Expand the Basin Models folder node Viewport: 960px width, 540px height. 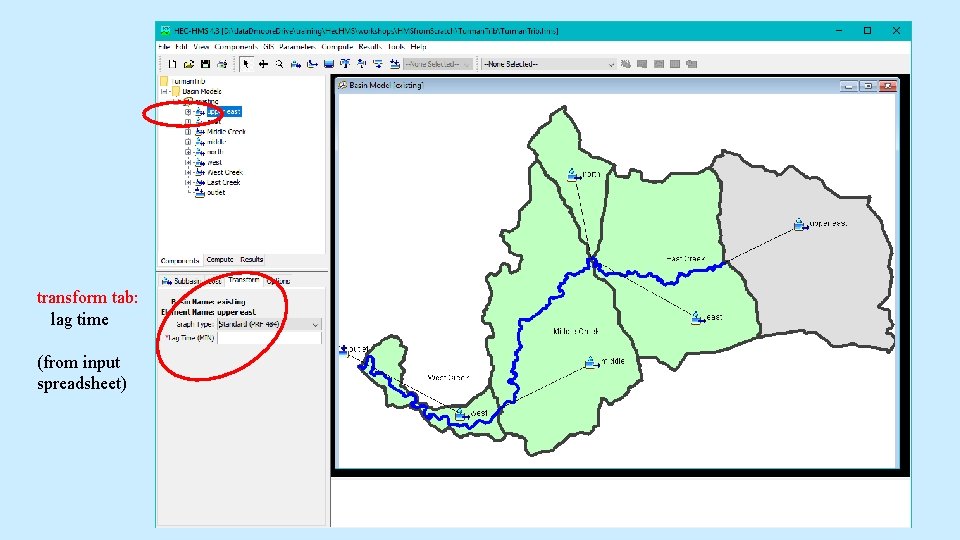[x=164, y=91]
